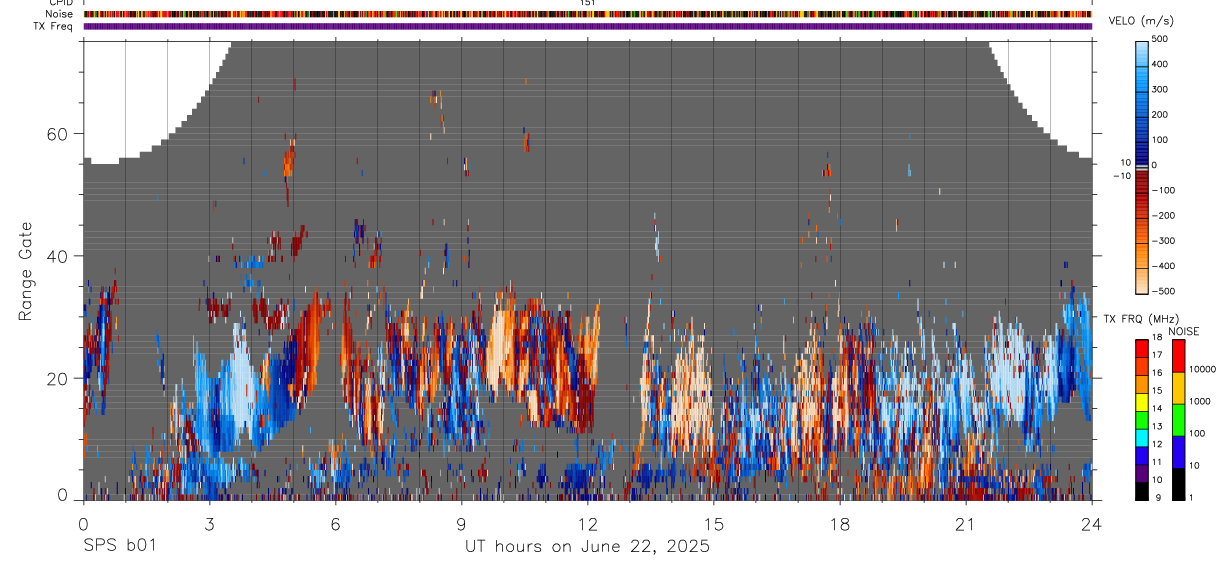Click the '300' velocity colorbar label
This screenshot has height=567, width=1228.
(1160, 90)
